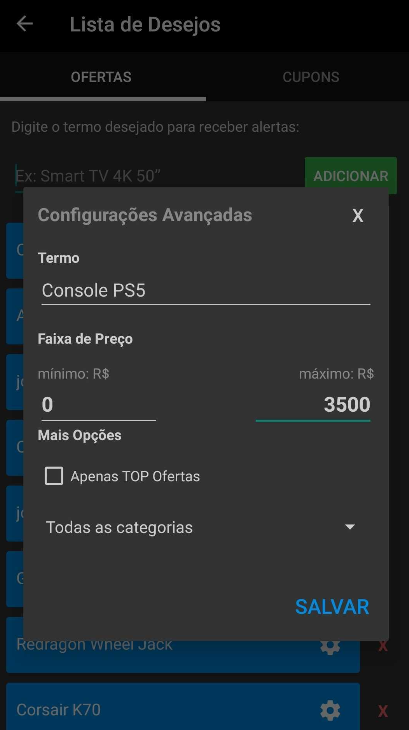Click the search term input Smart TV

tap(156, 176)
